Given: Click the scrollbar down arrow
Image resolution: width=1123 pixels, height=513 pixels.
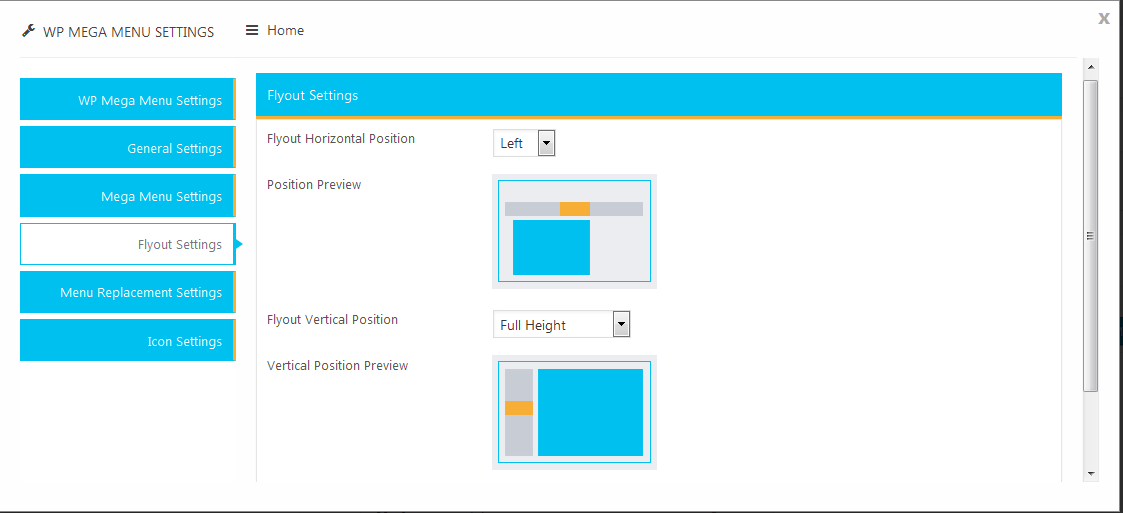Looking at the screenshot, I should pyautogui.click(x=1091, y=473).
